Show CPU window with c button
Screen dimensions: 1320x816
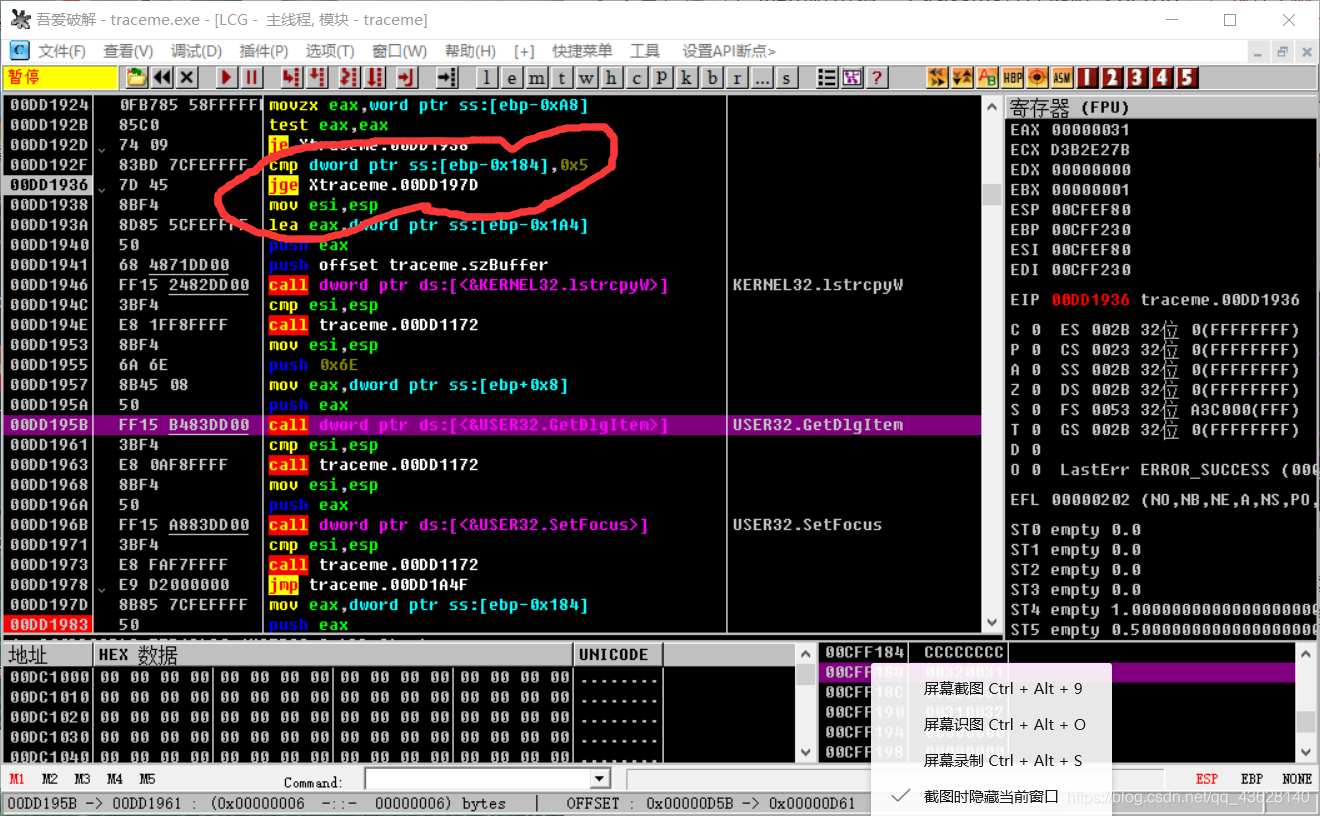click(636, 77)
